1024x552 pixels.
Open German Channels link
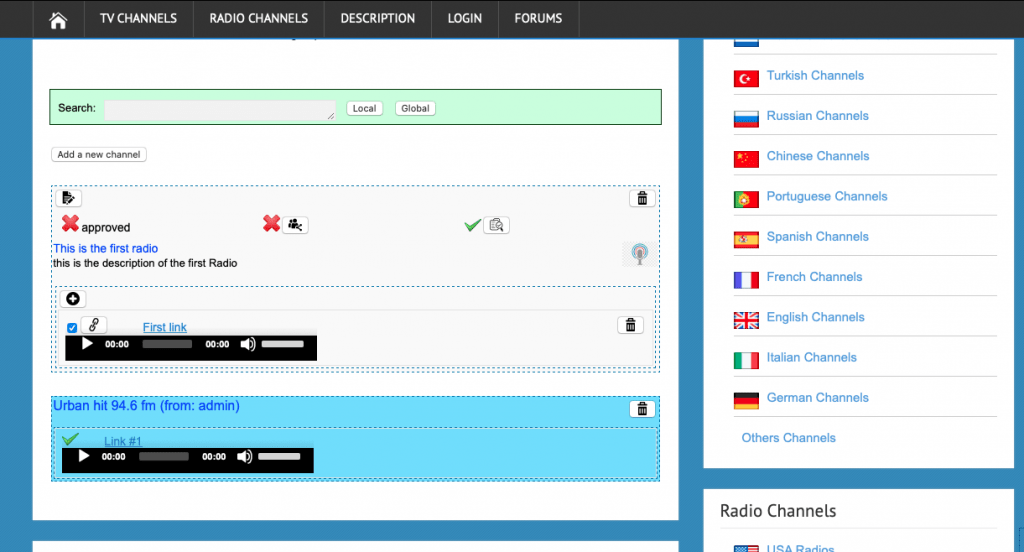tap(818, 398)
